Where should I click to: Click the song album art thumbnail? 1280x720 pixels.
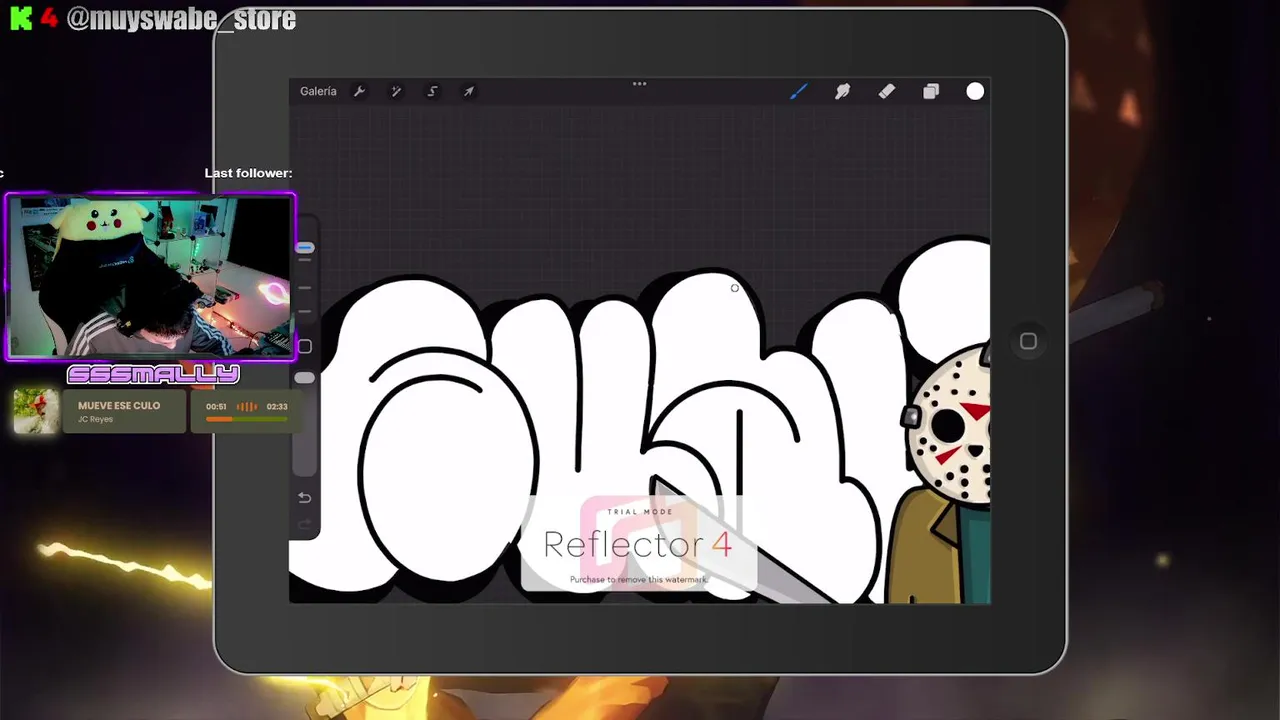tap(36, 411)
